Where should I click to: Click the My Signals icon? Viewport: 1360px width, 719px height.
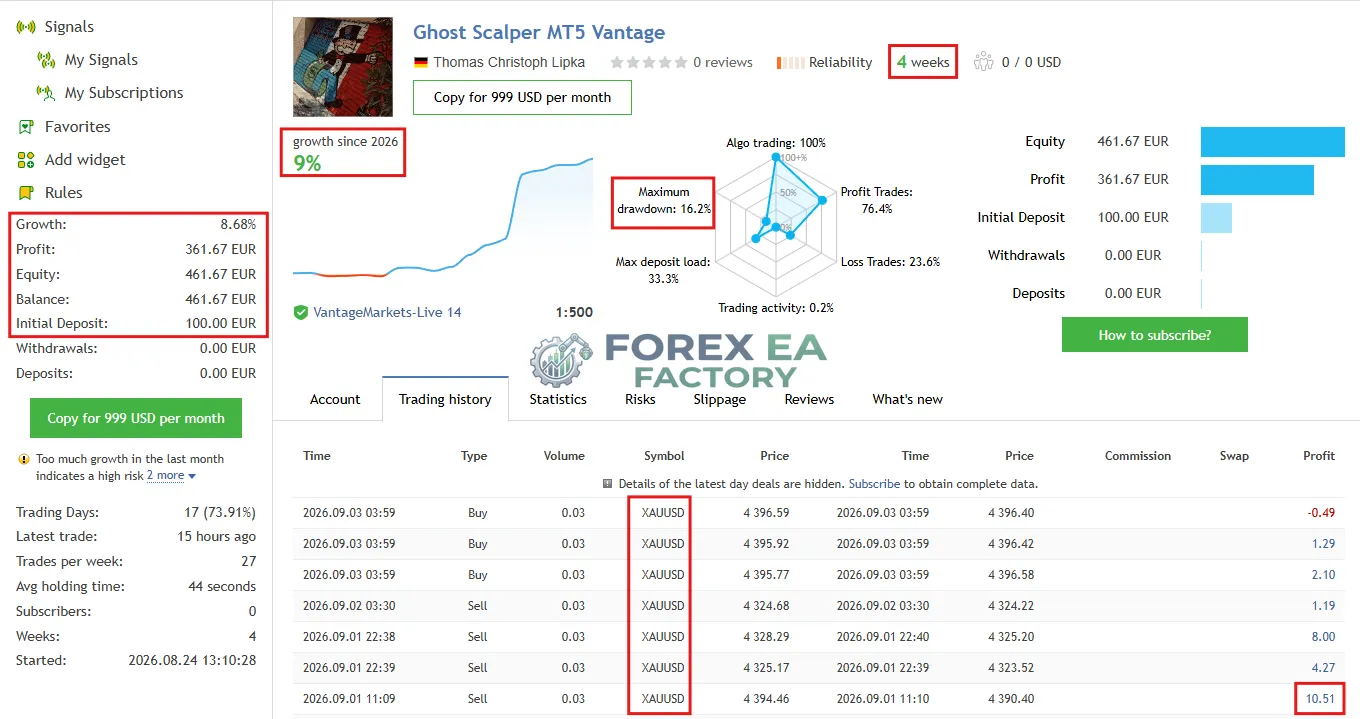click(x=46, y=60)
